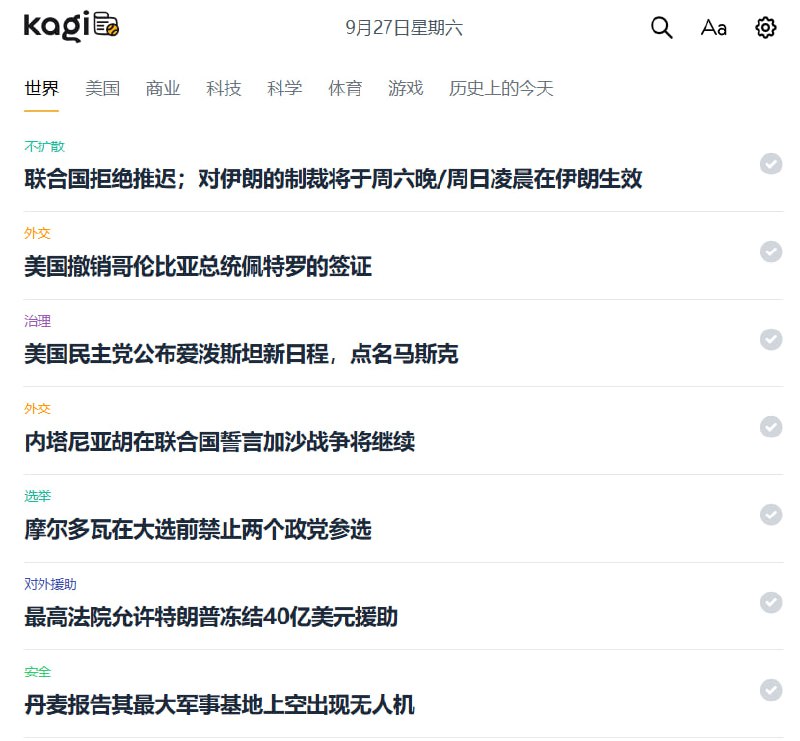Click the Kagi bee logo
800x741 pixels.
point(70,27)
